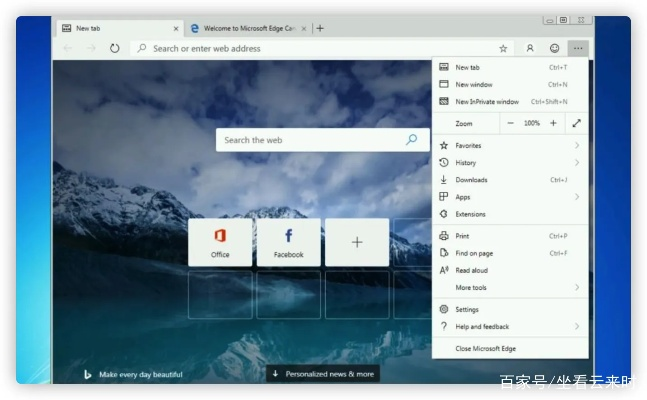Screen dimensions: 647x400
Task: Enter full screen from Zoom row
Action: click(x=576, y=123)
